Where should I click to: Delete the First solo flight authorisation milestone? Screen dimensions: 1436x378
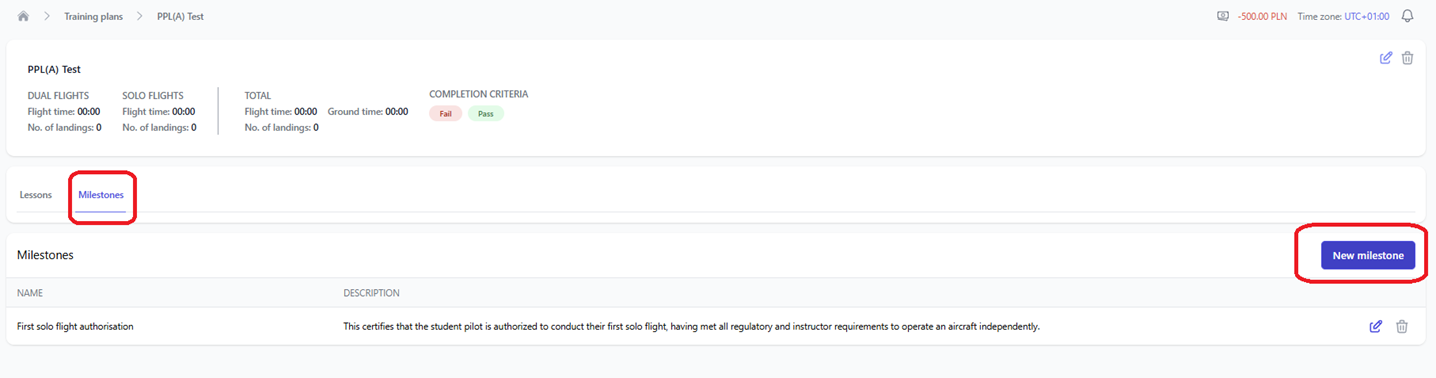pos(1401,326)
